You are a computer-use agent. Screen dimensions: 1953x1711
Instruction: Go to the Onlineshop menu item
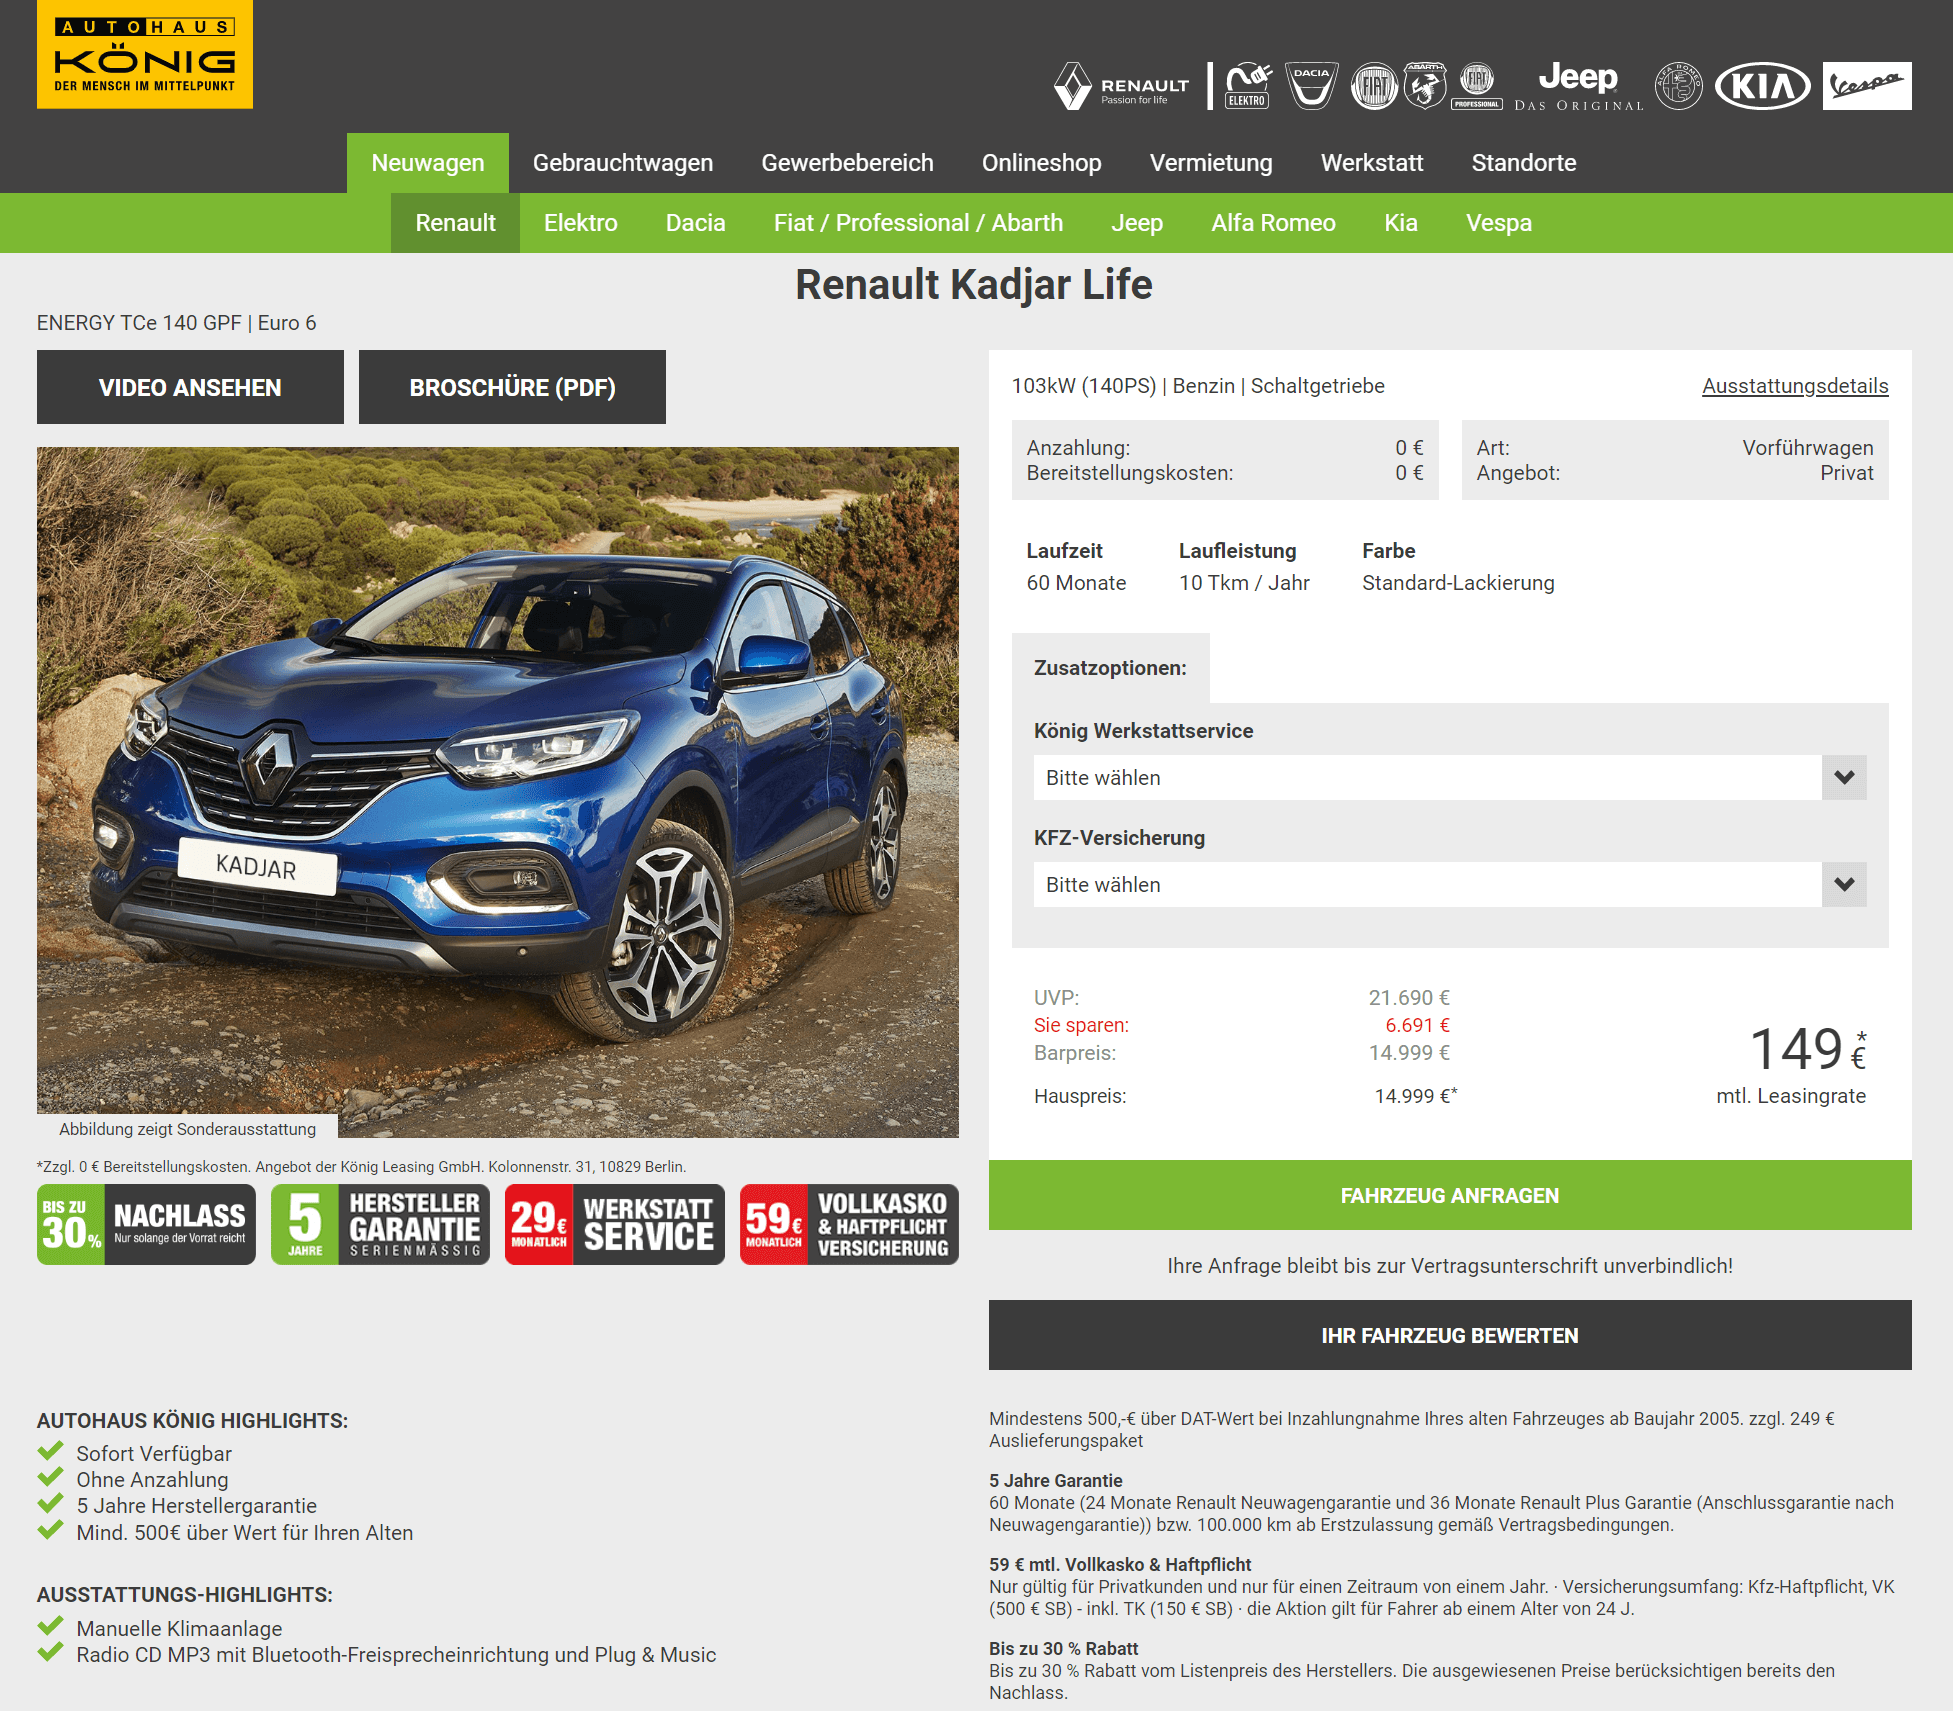coord(1041,163)
